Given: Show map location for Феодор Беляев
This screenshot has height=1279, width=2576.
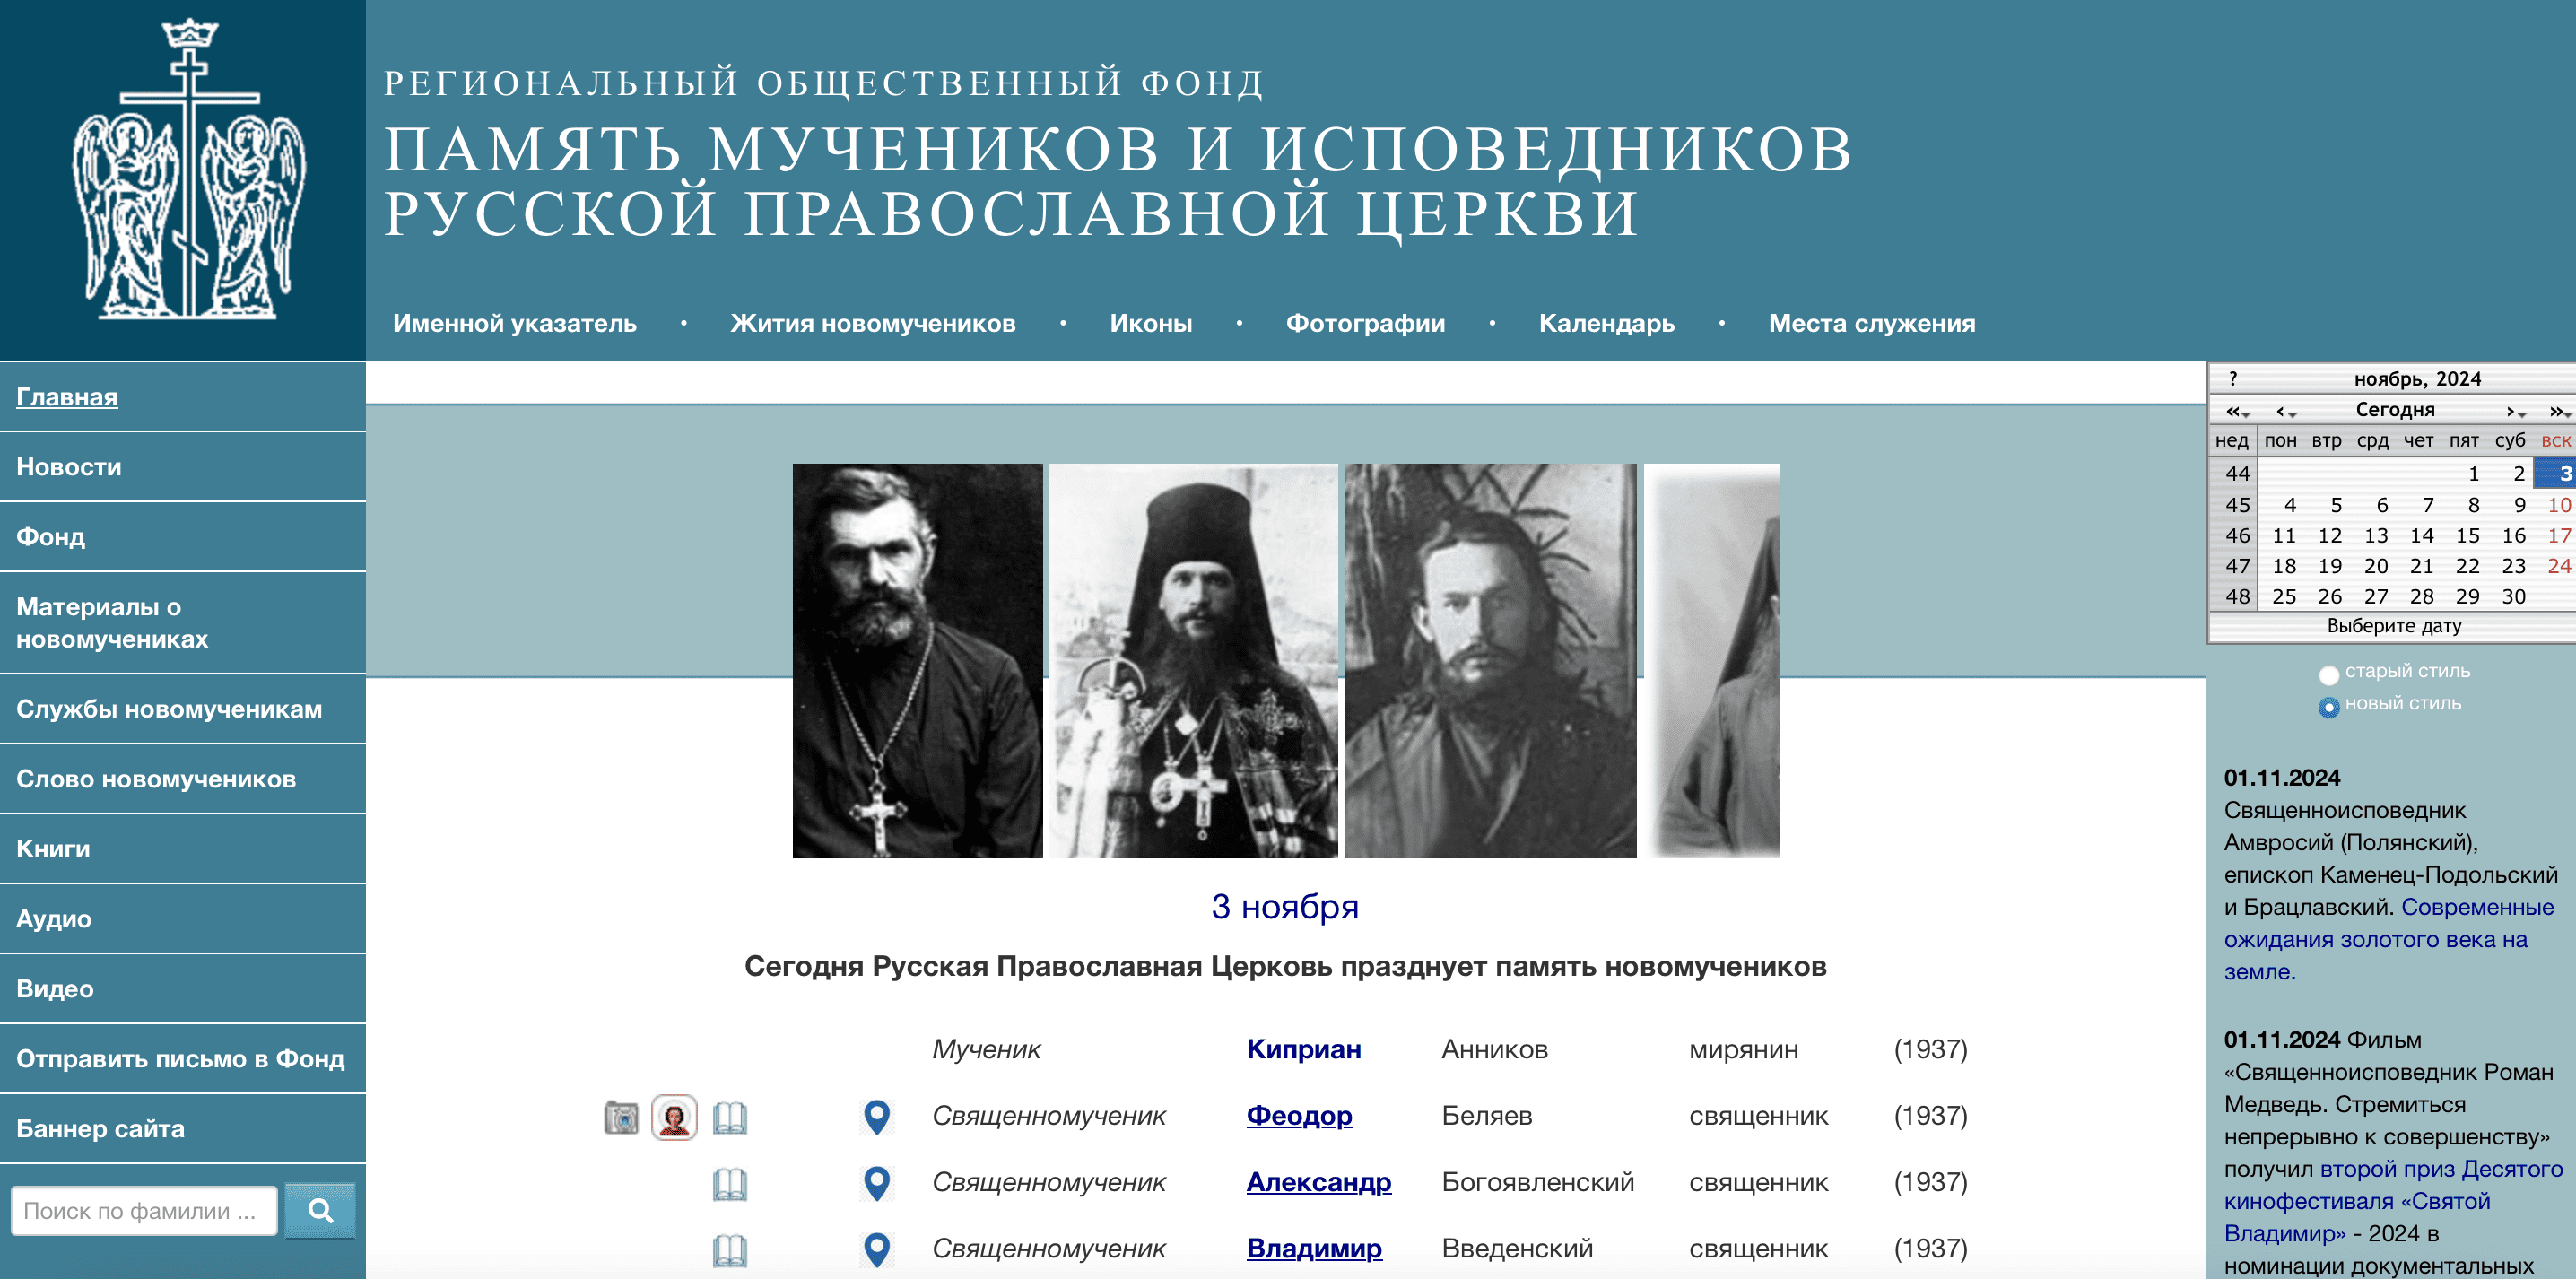Looking at the screenshot, I should click(877, 1117).
